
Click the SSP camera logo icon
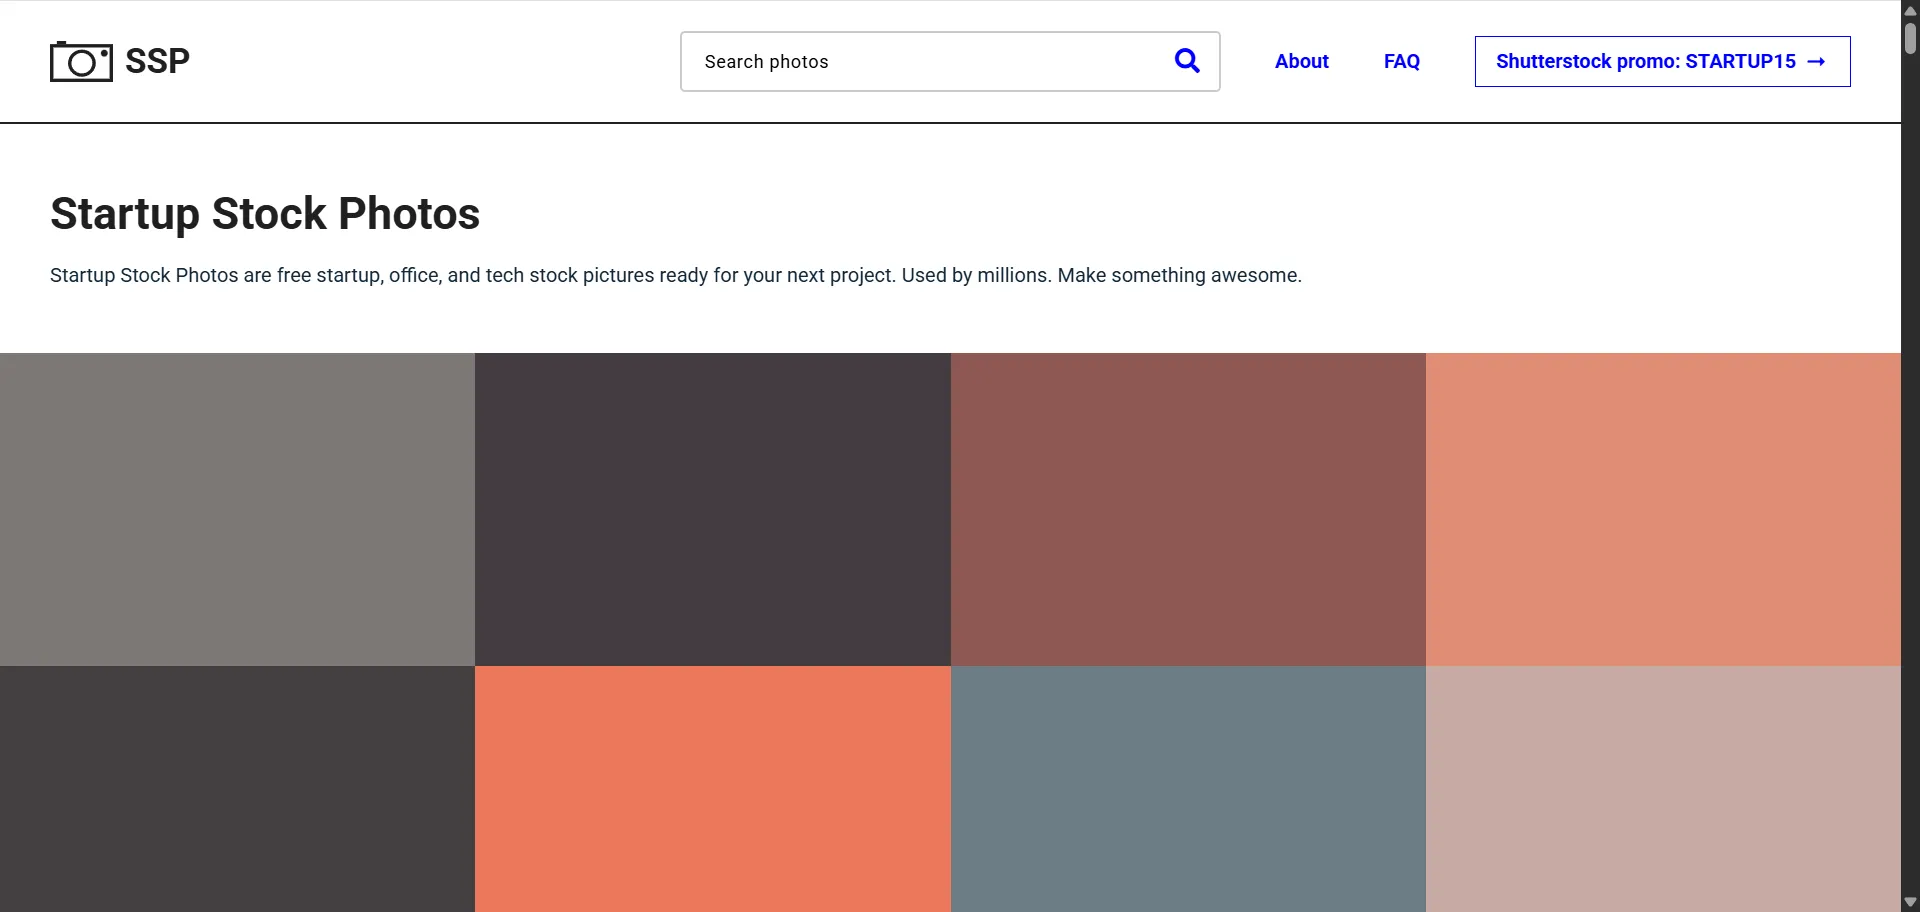[81, 61]
